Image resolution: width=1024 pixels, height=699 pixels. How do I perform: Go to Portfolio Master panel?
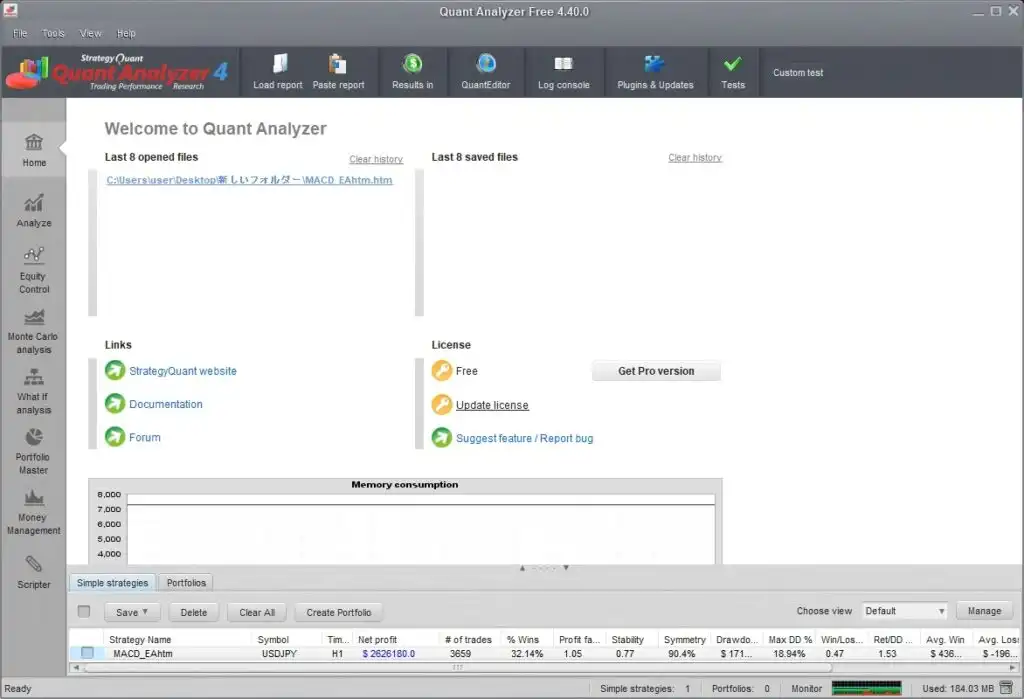pos(34,450)
